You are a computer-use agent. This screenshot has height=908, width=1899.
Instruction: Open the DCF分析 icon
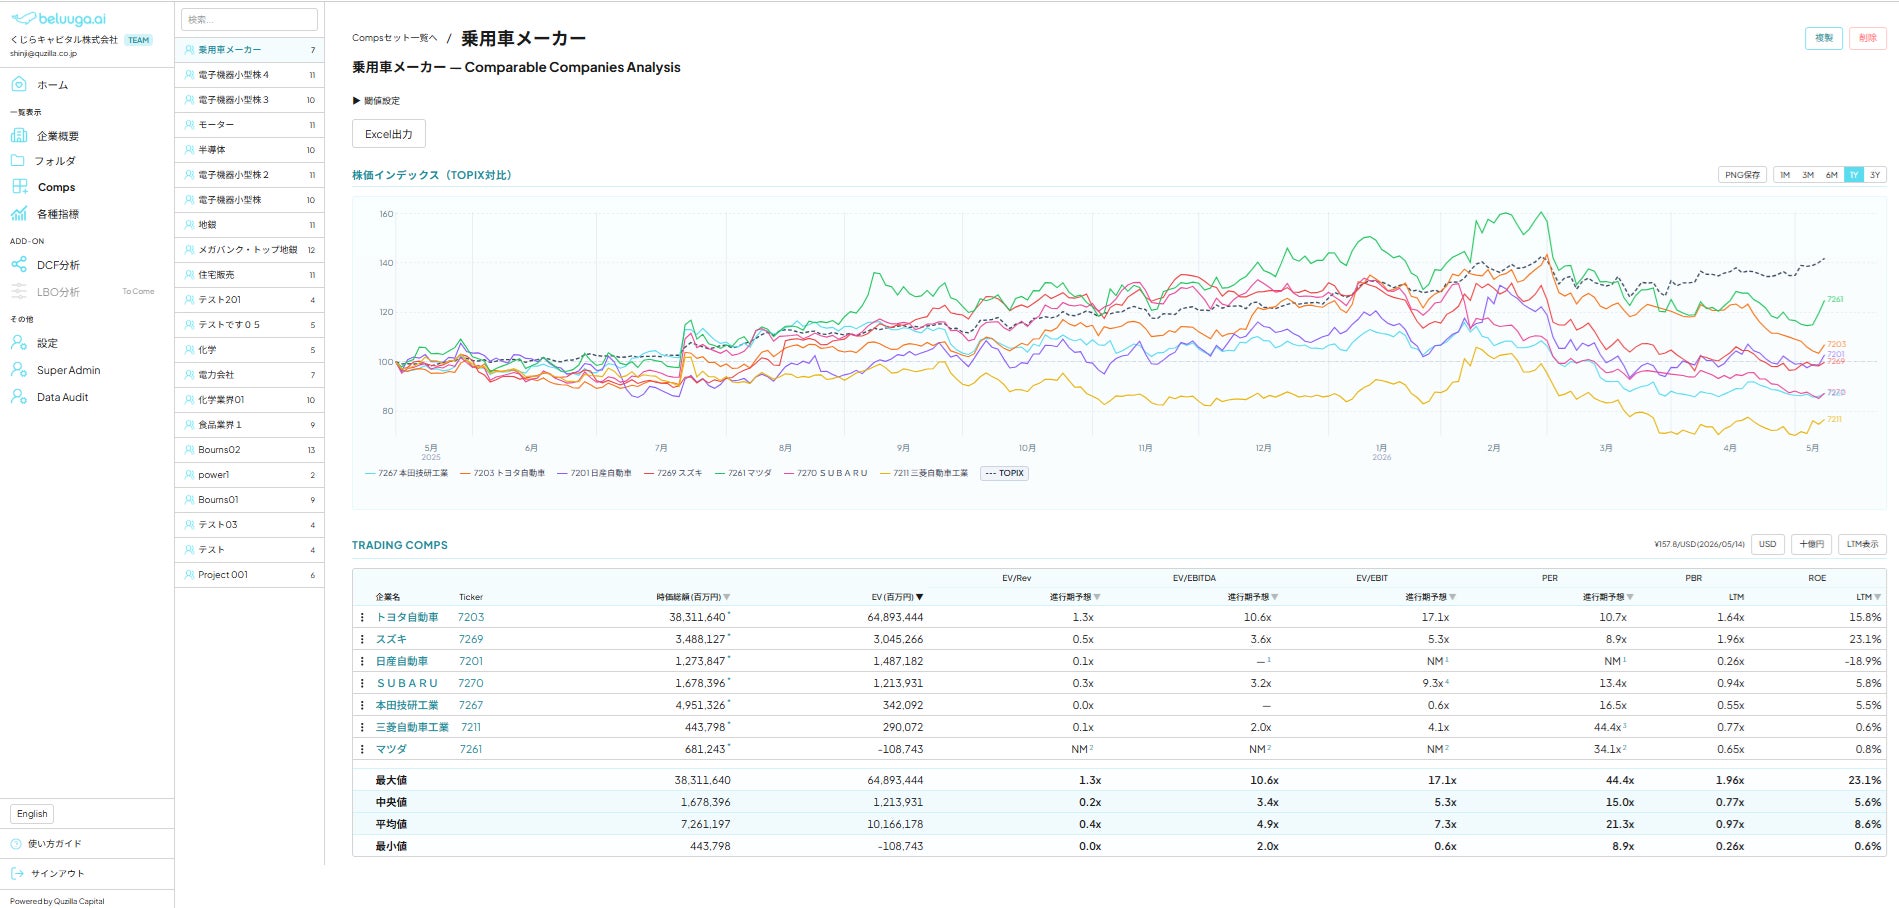pyautogui.click(x=19, y=264)
